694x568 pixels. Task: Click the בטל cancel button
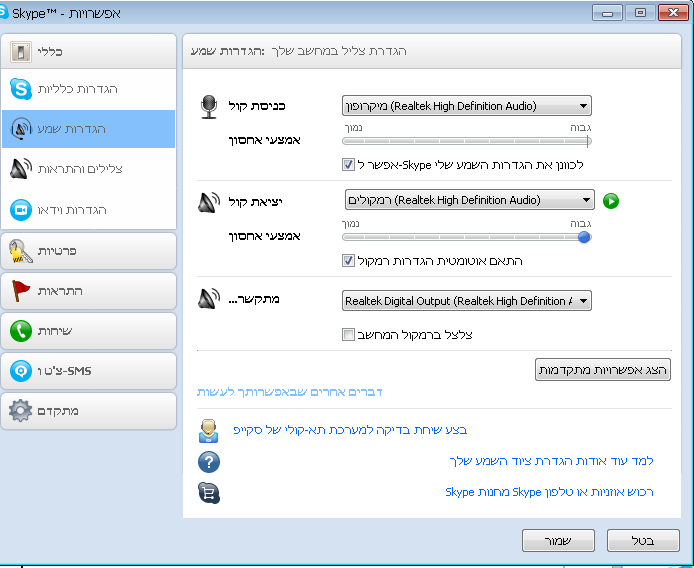[x=643, y=541]
